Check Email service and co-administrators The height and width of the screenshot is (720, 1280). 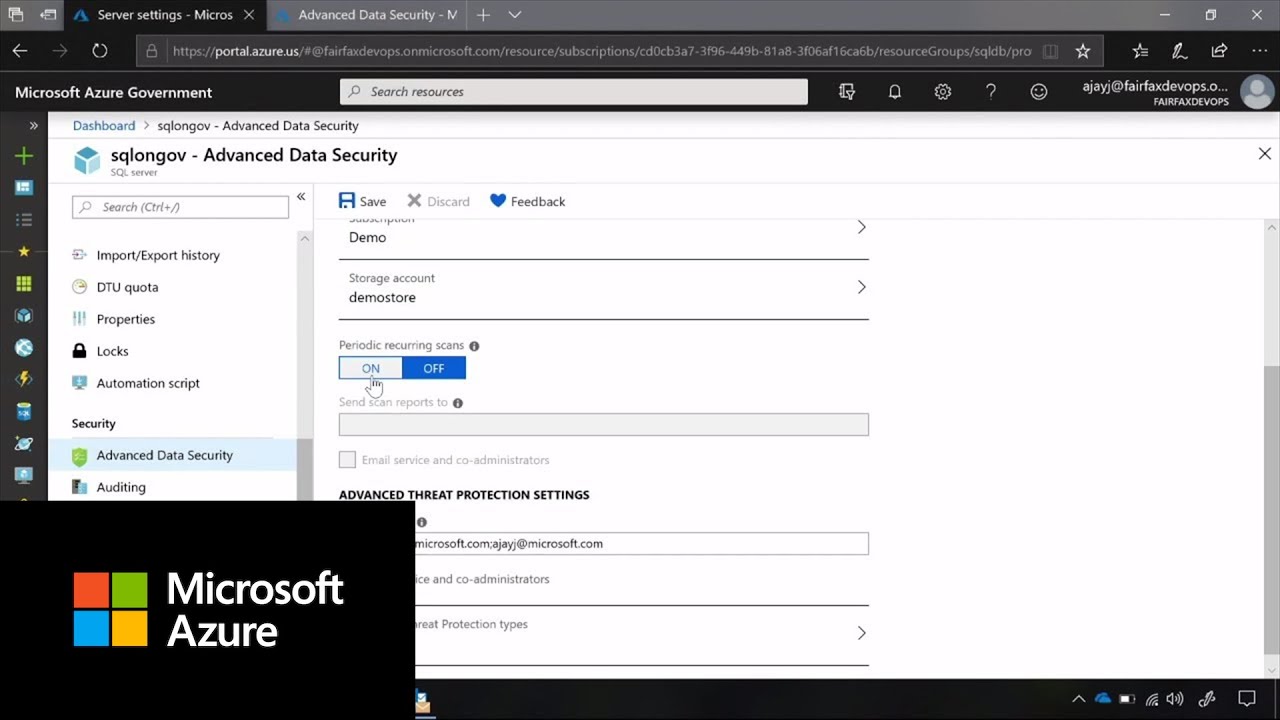click(x=347, y=459)
